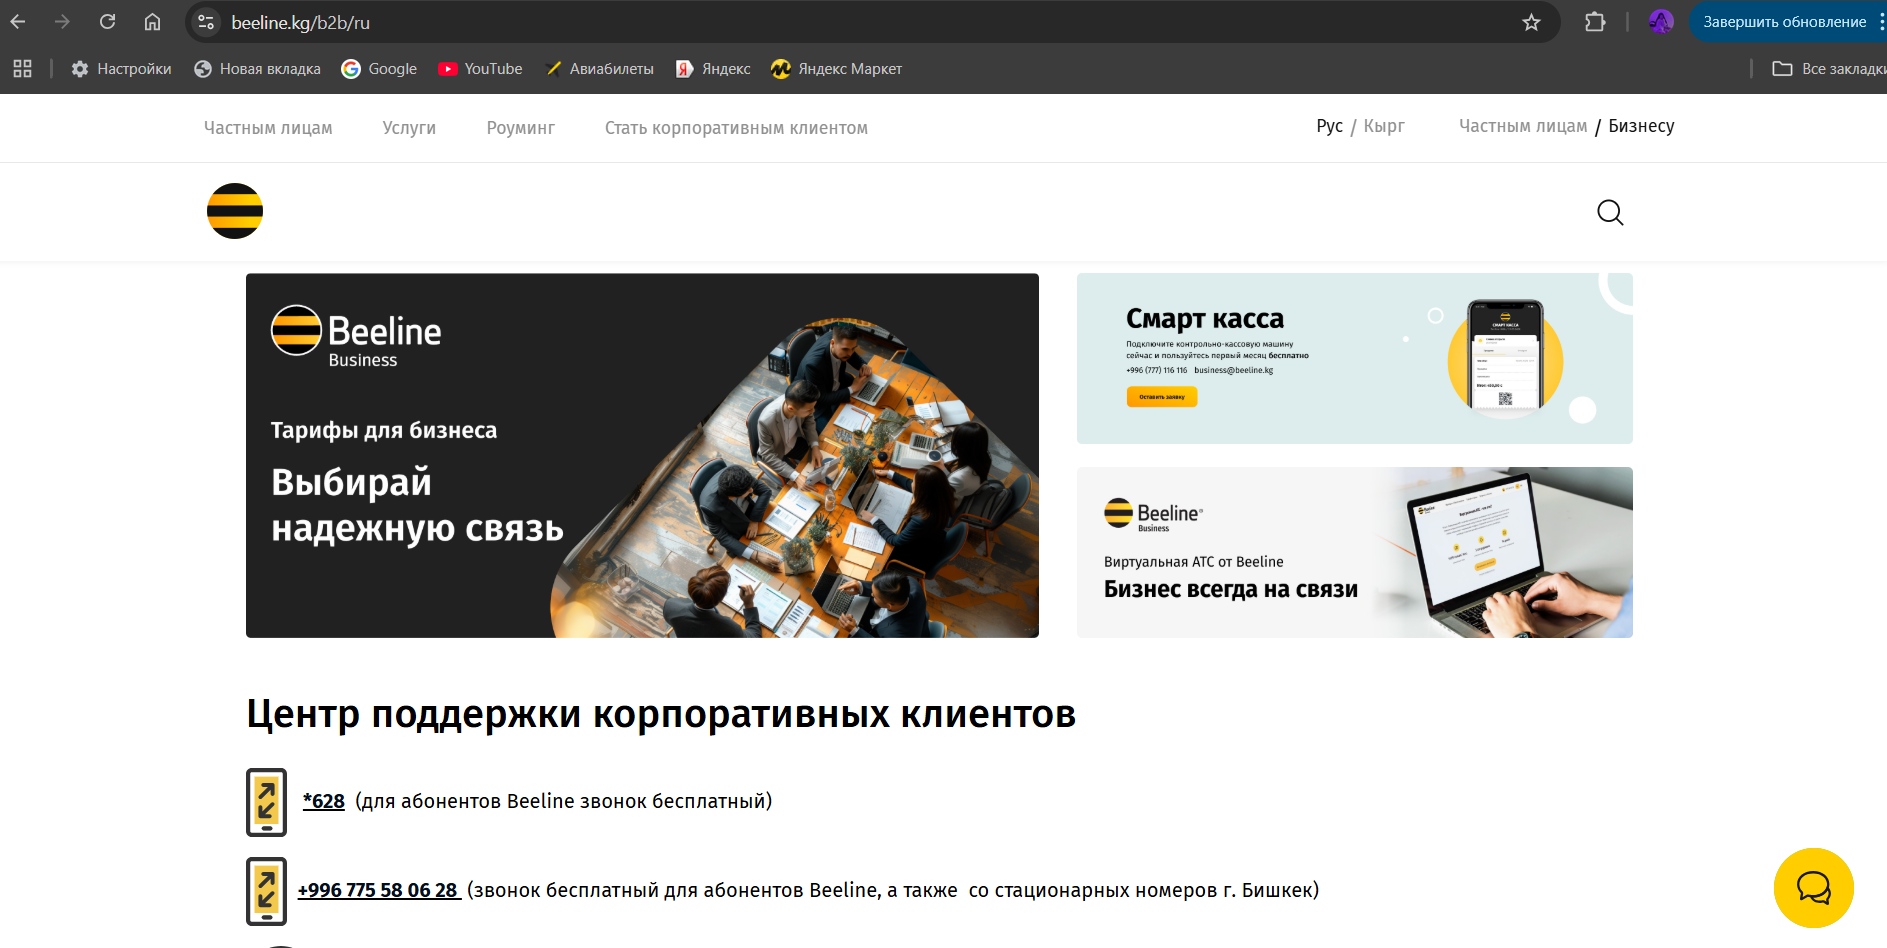Open site search magnifier icon
This screenshot has height=948, width=1887.
pos(1610,212)
